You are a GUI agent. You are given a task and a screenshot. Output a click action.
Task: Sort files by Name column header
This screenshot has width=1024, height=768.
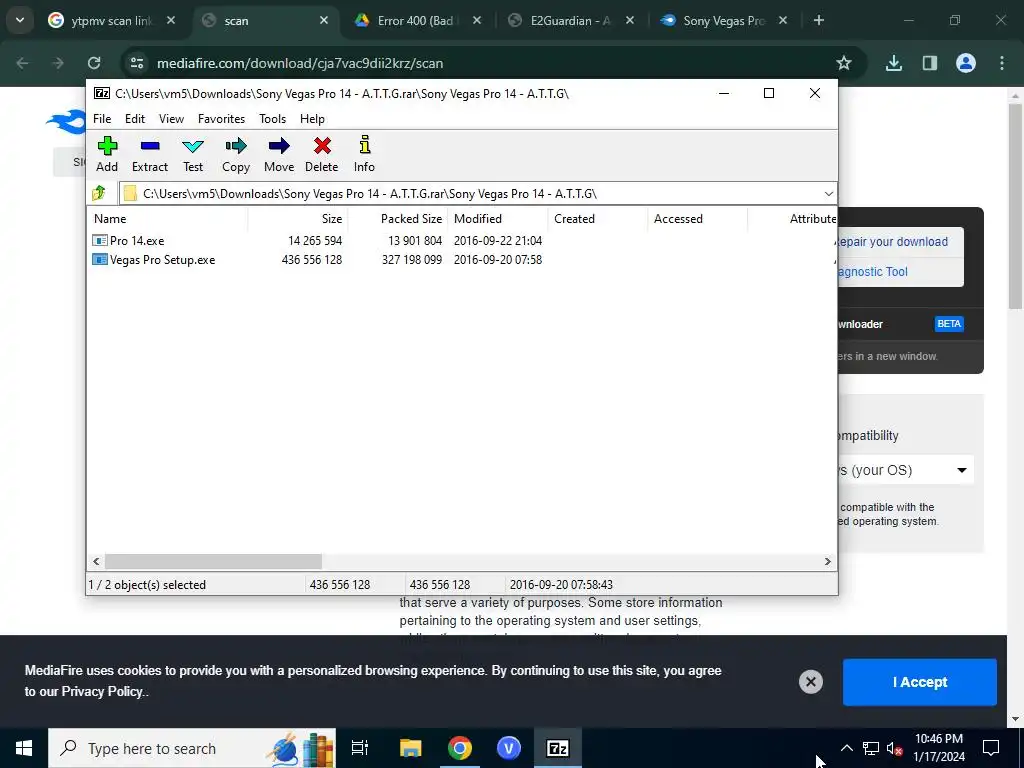pyautogui.click(x=167, y=219)
